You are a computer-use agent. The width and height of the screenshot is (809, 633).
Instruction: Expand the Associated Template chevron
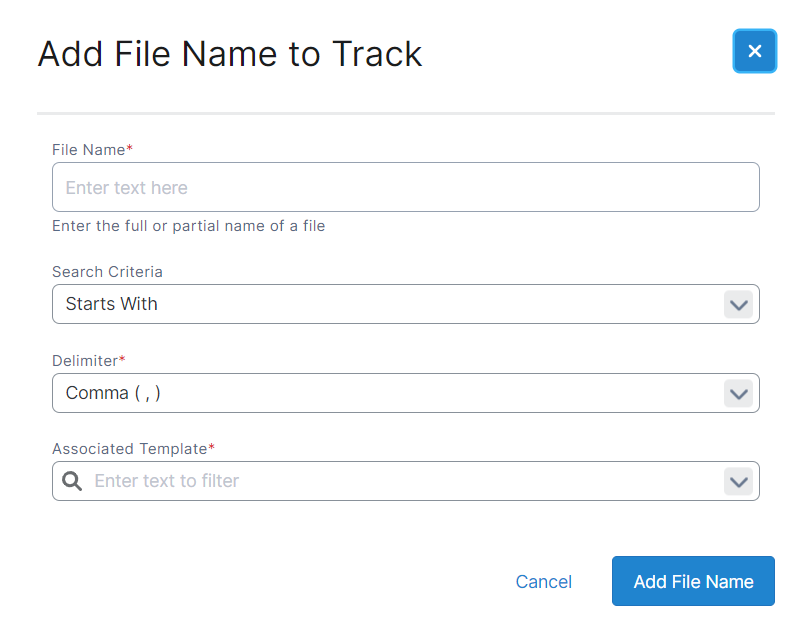click(738, 482)
